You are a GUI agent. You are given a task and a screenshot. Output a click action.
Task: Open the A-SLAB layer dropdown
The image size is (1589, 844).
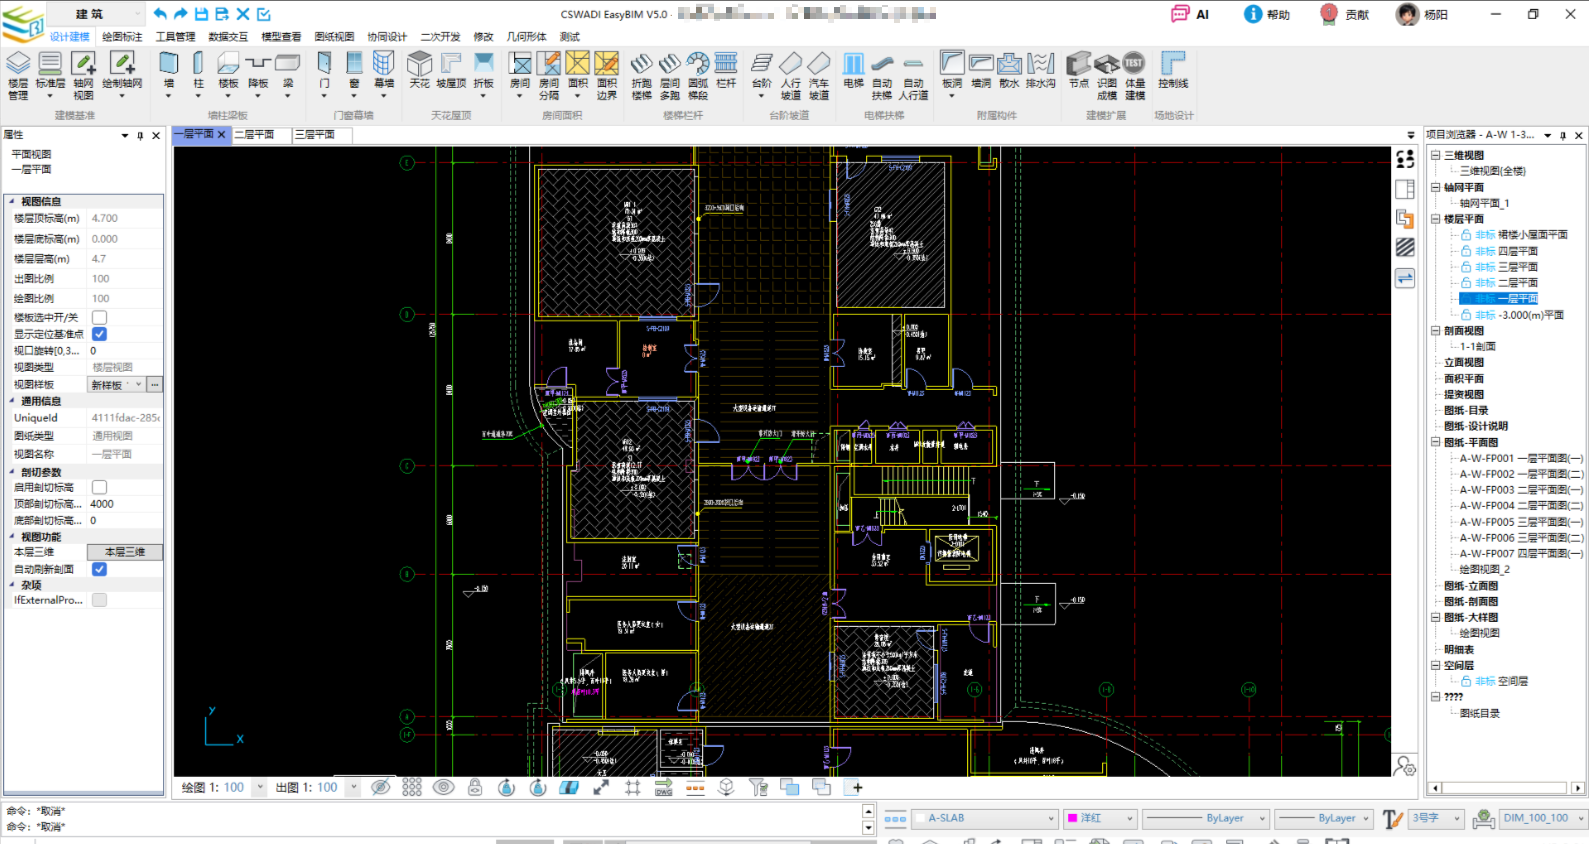[1051, 818]
